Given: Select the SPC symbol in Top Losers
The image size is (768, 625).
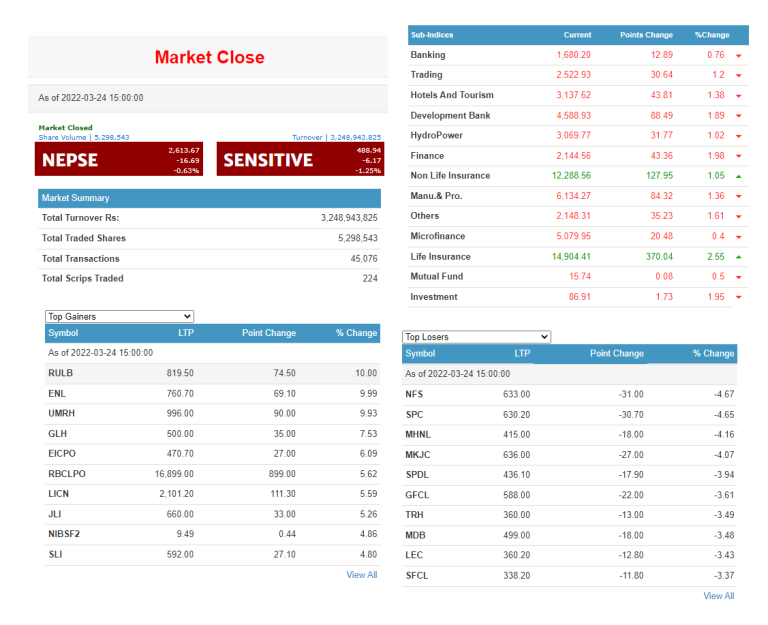Looking at the screenshot, I should (x=414, y=414).
